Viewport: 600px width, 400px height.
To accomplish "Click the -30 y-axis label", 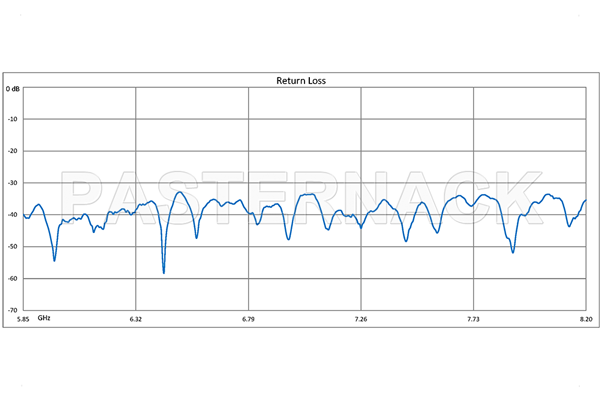I will (x=12, y=183).
